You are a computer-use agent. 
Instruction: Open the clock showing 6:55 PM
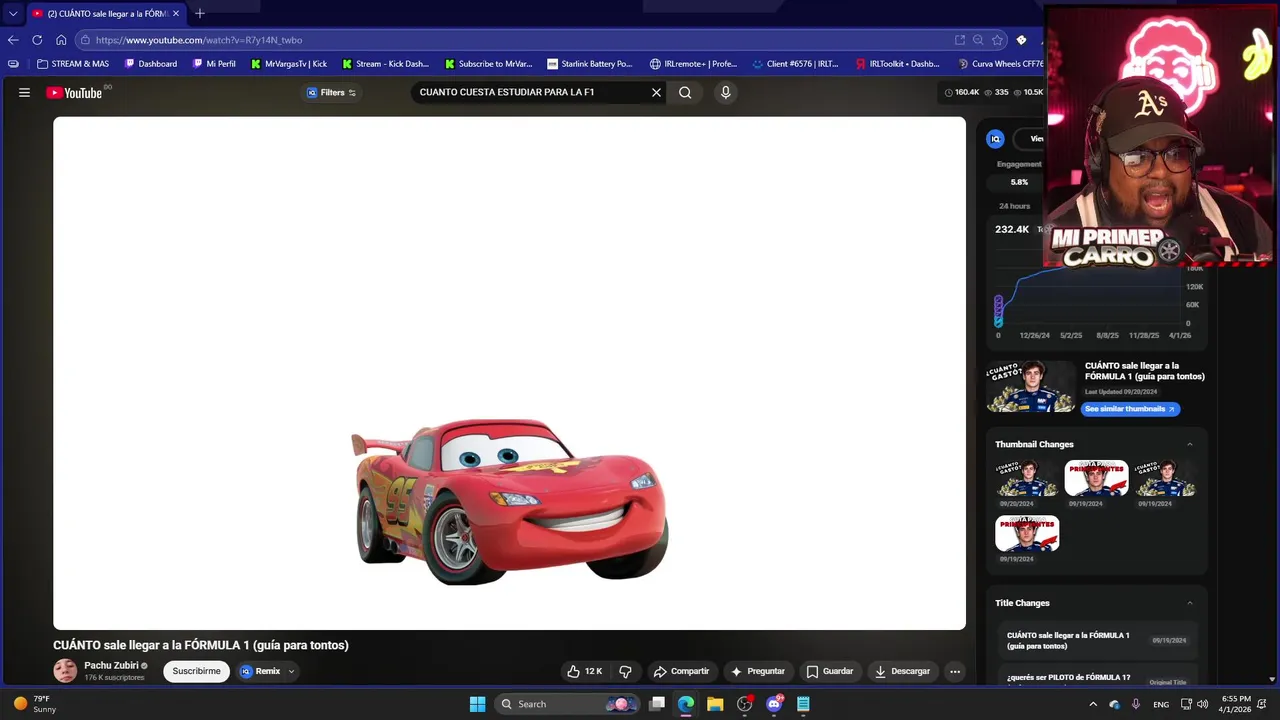pos(1236,704)
